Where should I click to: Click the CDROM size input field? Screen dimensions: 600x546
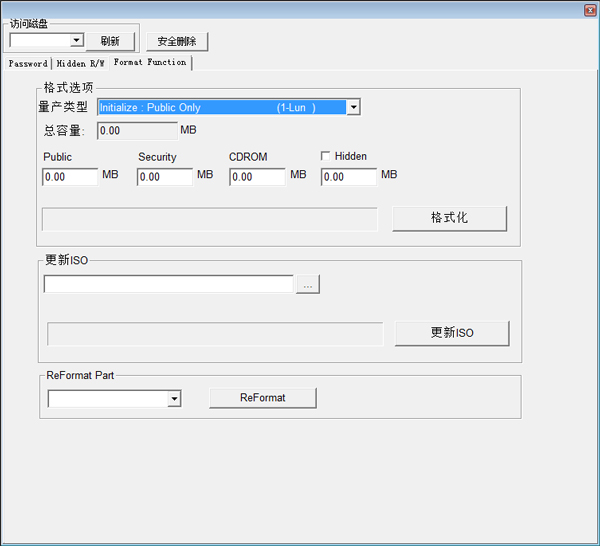[257, 177]
